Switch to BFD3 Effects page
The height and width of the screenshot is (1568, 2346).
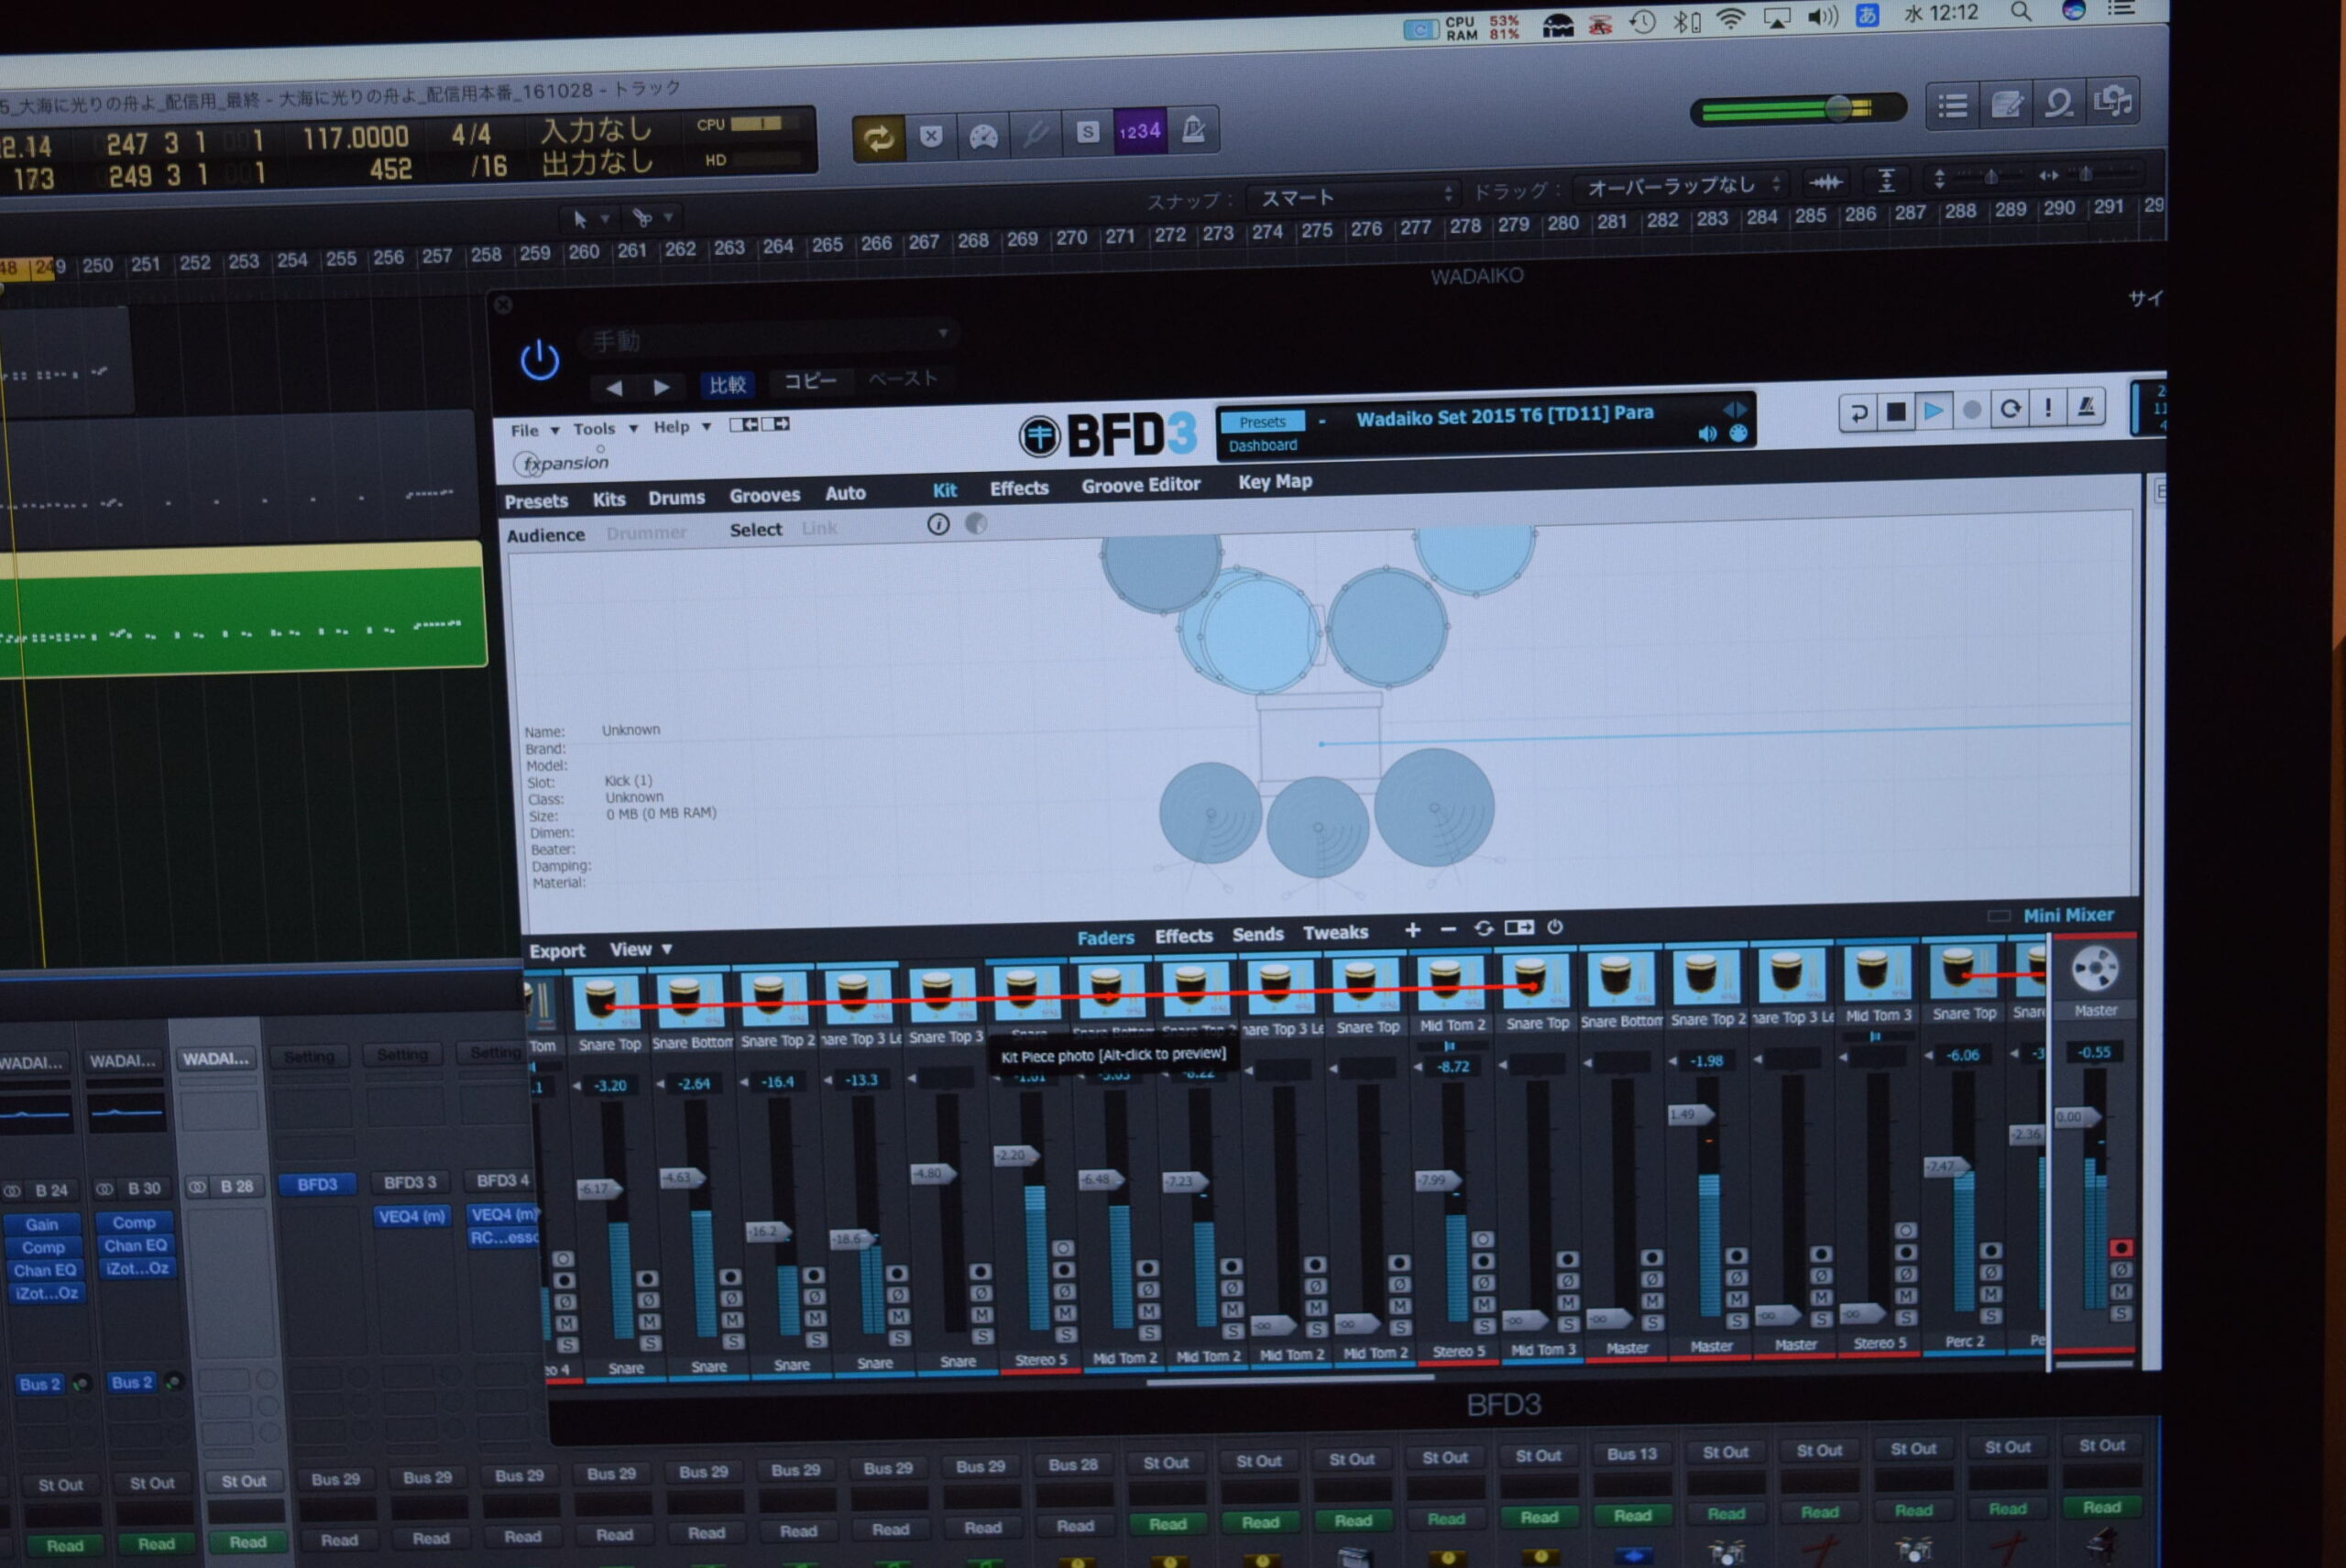pyautogui.click(x=1019, y=488)
